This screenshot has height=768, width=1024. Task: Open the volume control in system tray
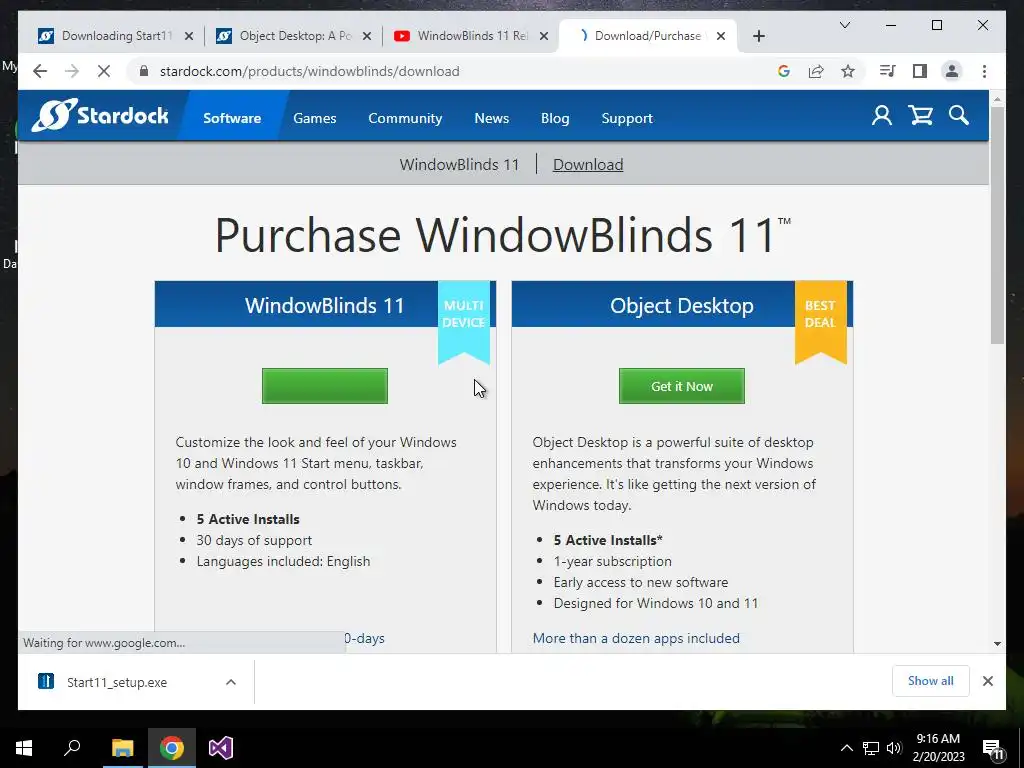[894, 748]
